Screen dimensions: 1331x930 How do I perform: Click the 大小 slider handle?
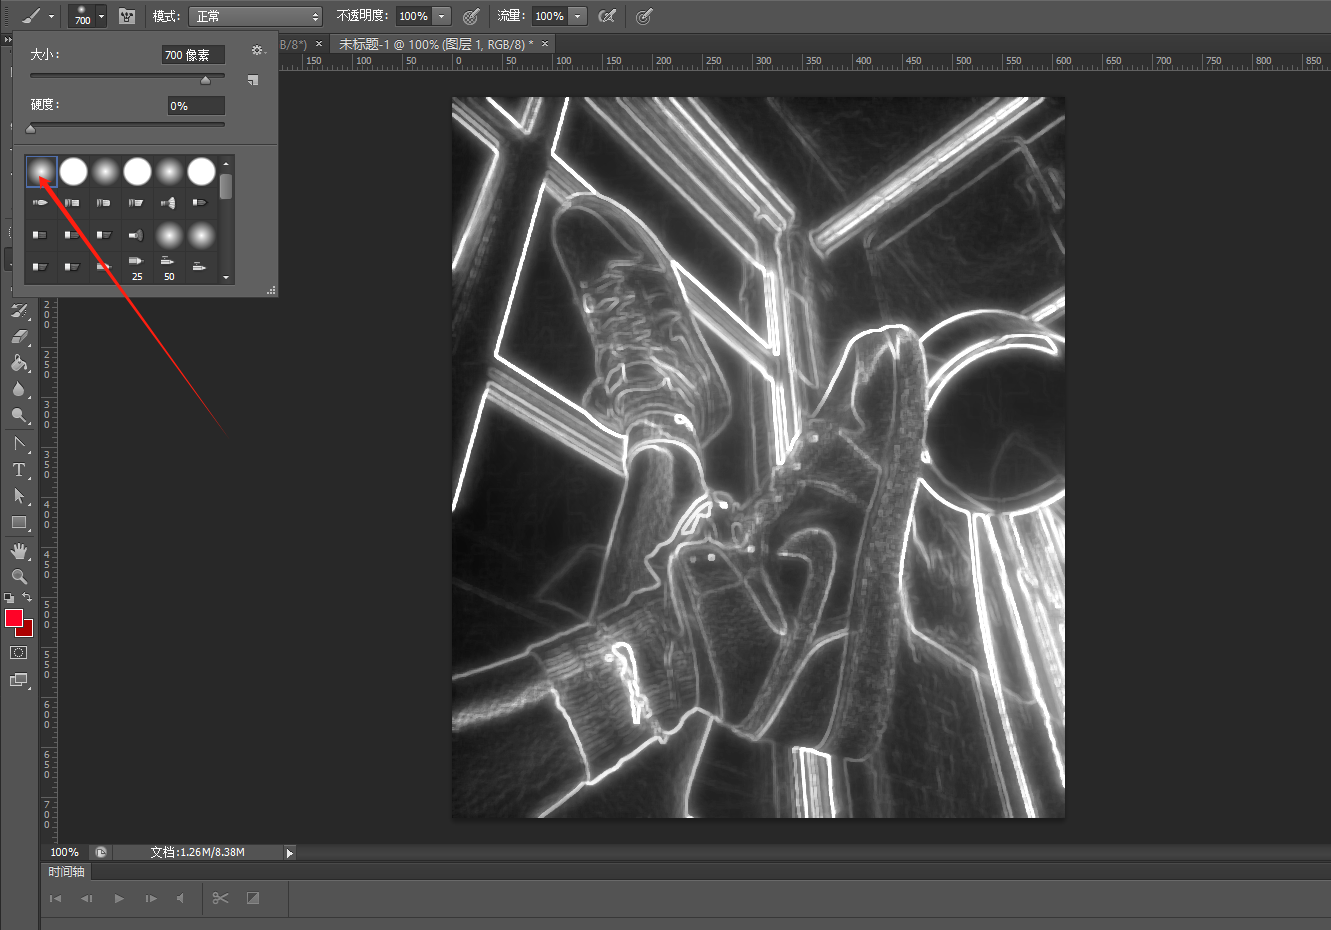pyautogui.click(x=206, y=79)
